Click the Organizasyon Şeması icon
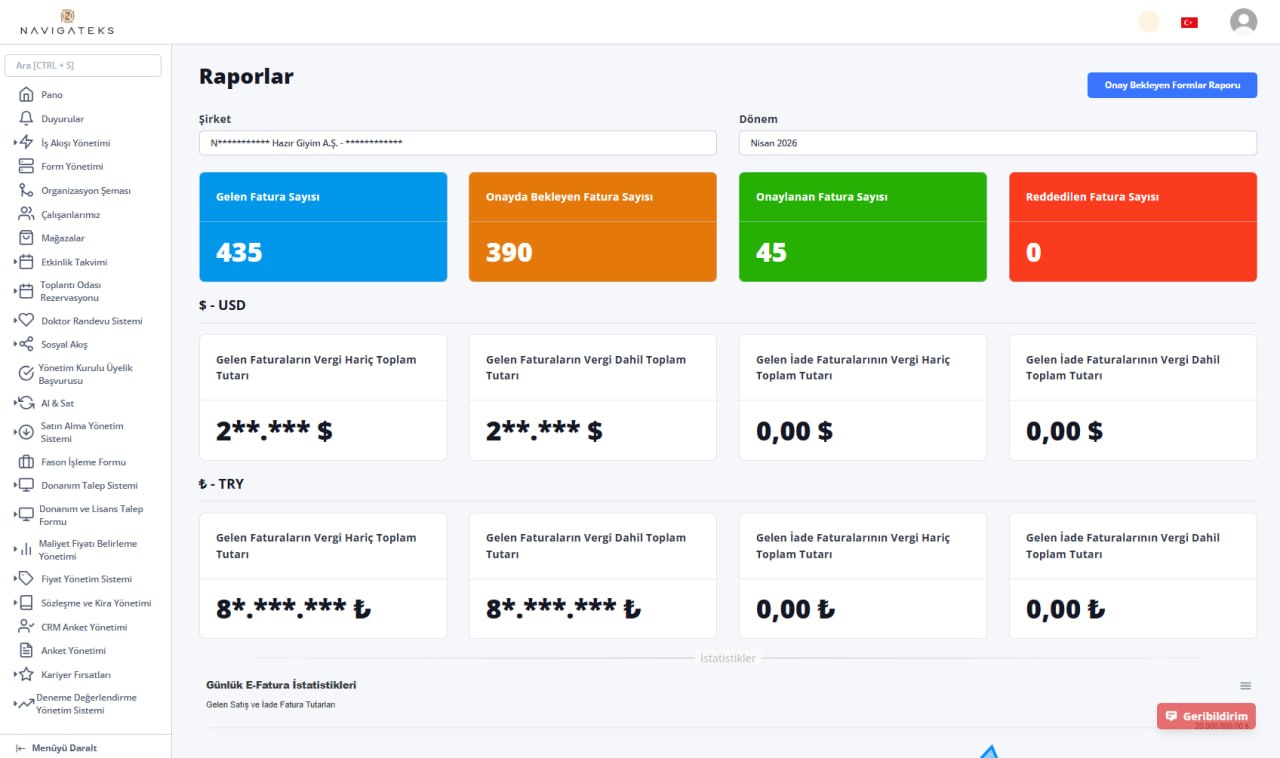This screenshot has width=1280, height=758. point(26,190)
